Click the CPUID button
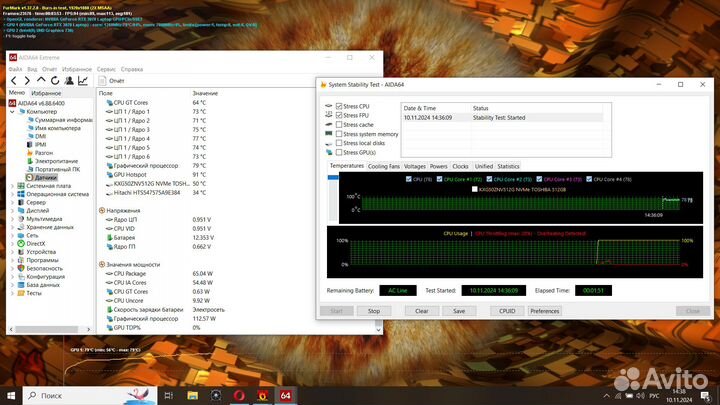720x405 pixels. [x=507, y=311]
